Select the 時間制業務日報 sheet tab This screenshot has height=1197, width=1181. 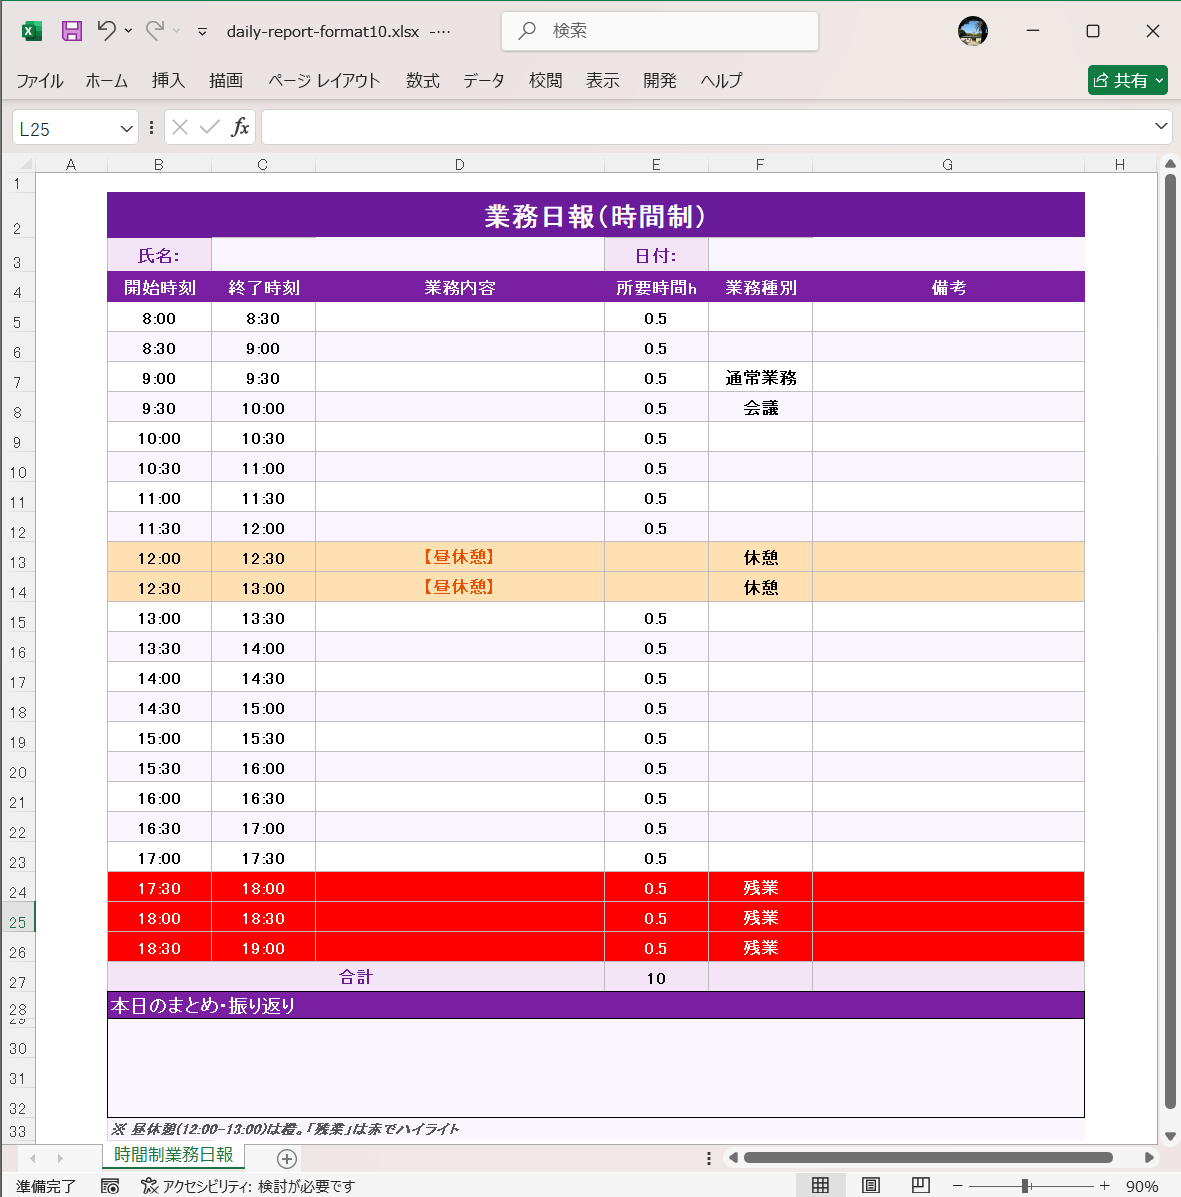pos(173,1154)
